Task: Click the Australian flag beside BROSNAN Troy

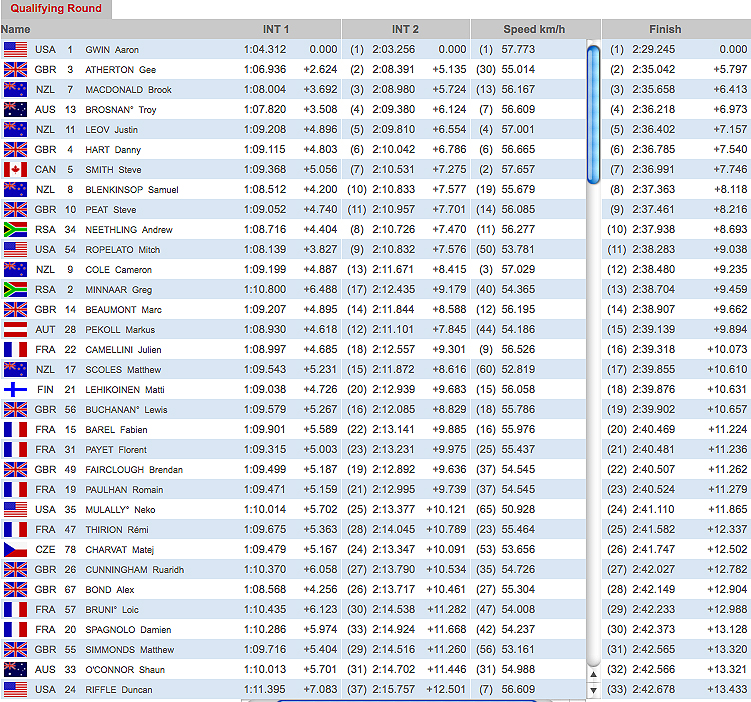Action: pyautogui.click(x=15, y=109)
